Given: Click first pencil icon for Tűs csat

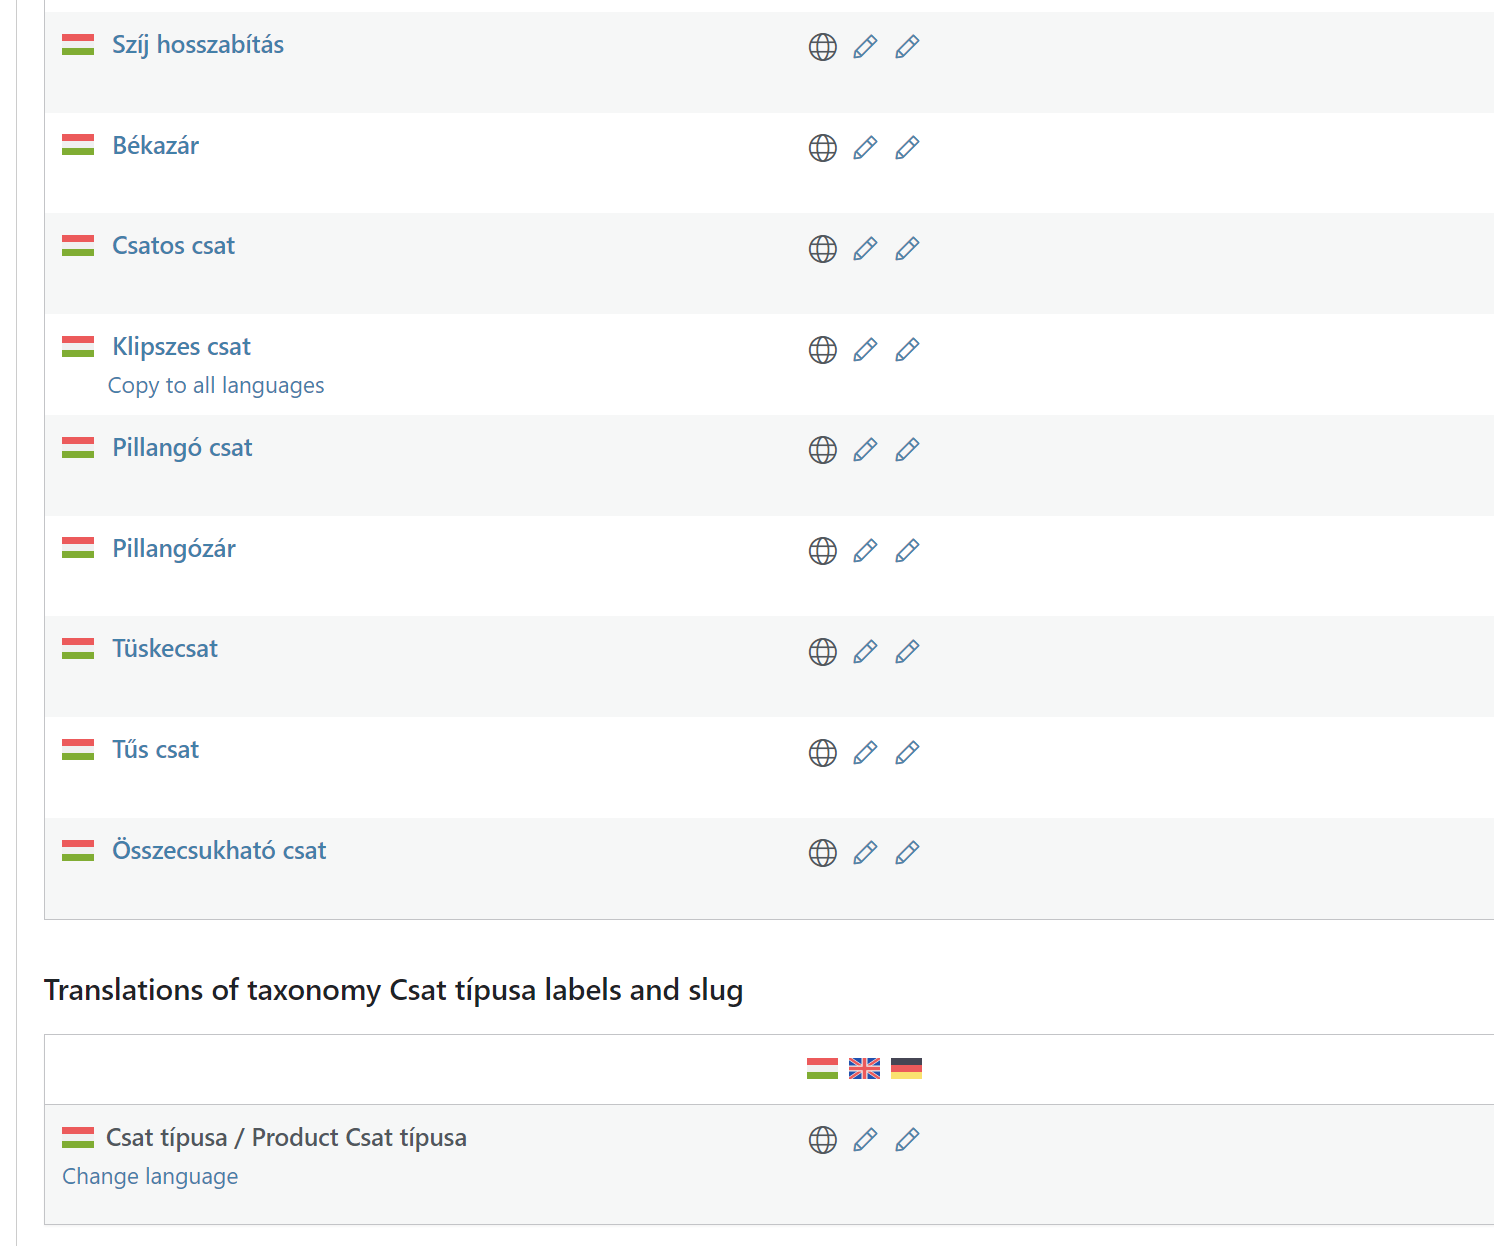Looking at the screenshot, I should pos(865,753).
